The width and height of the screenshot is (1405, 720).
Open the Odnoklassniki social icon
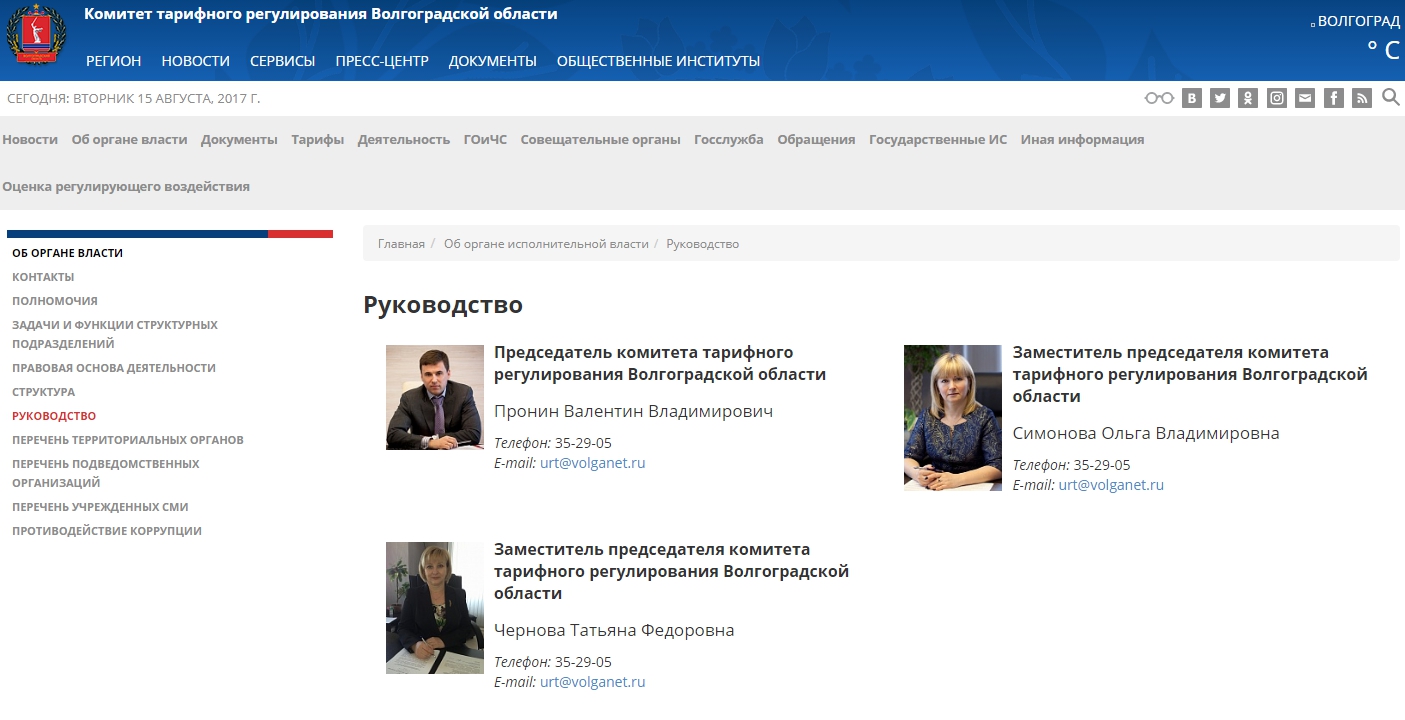point(1248,98)
